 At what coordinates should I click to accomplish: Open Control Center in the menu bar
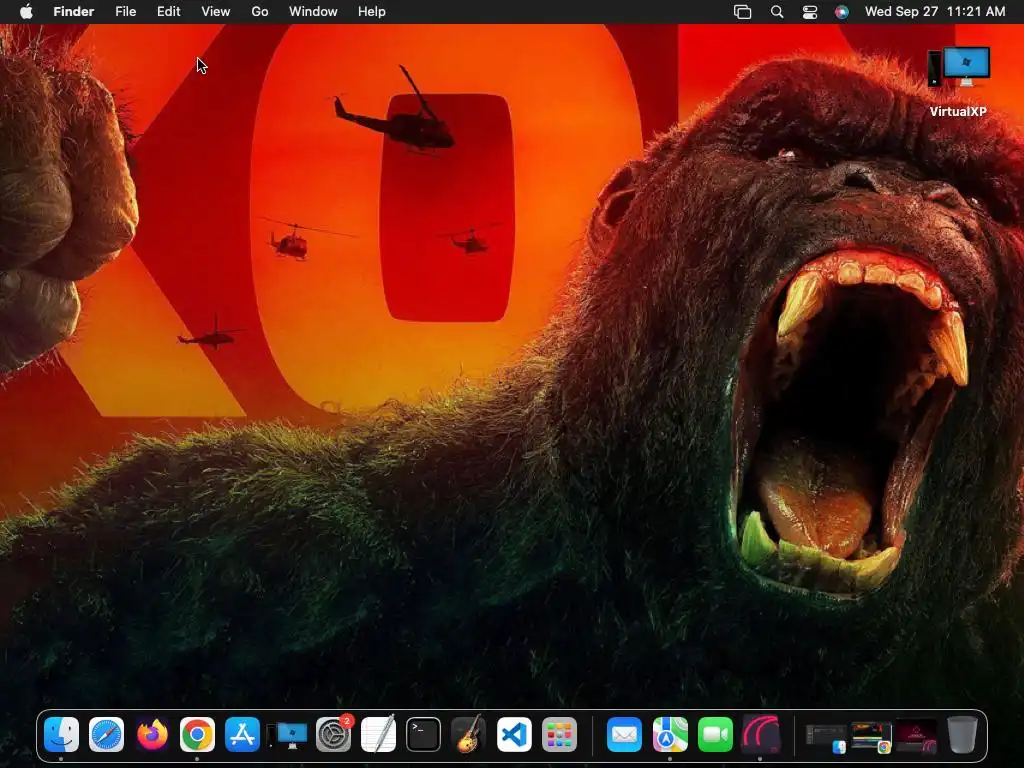pyautogui.click(x=810, y=12)
